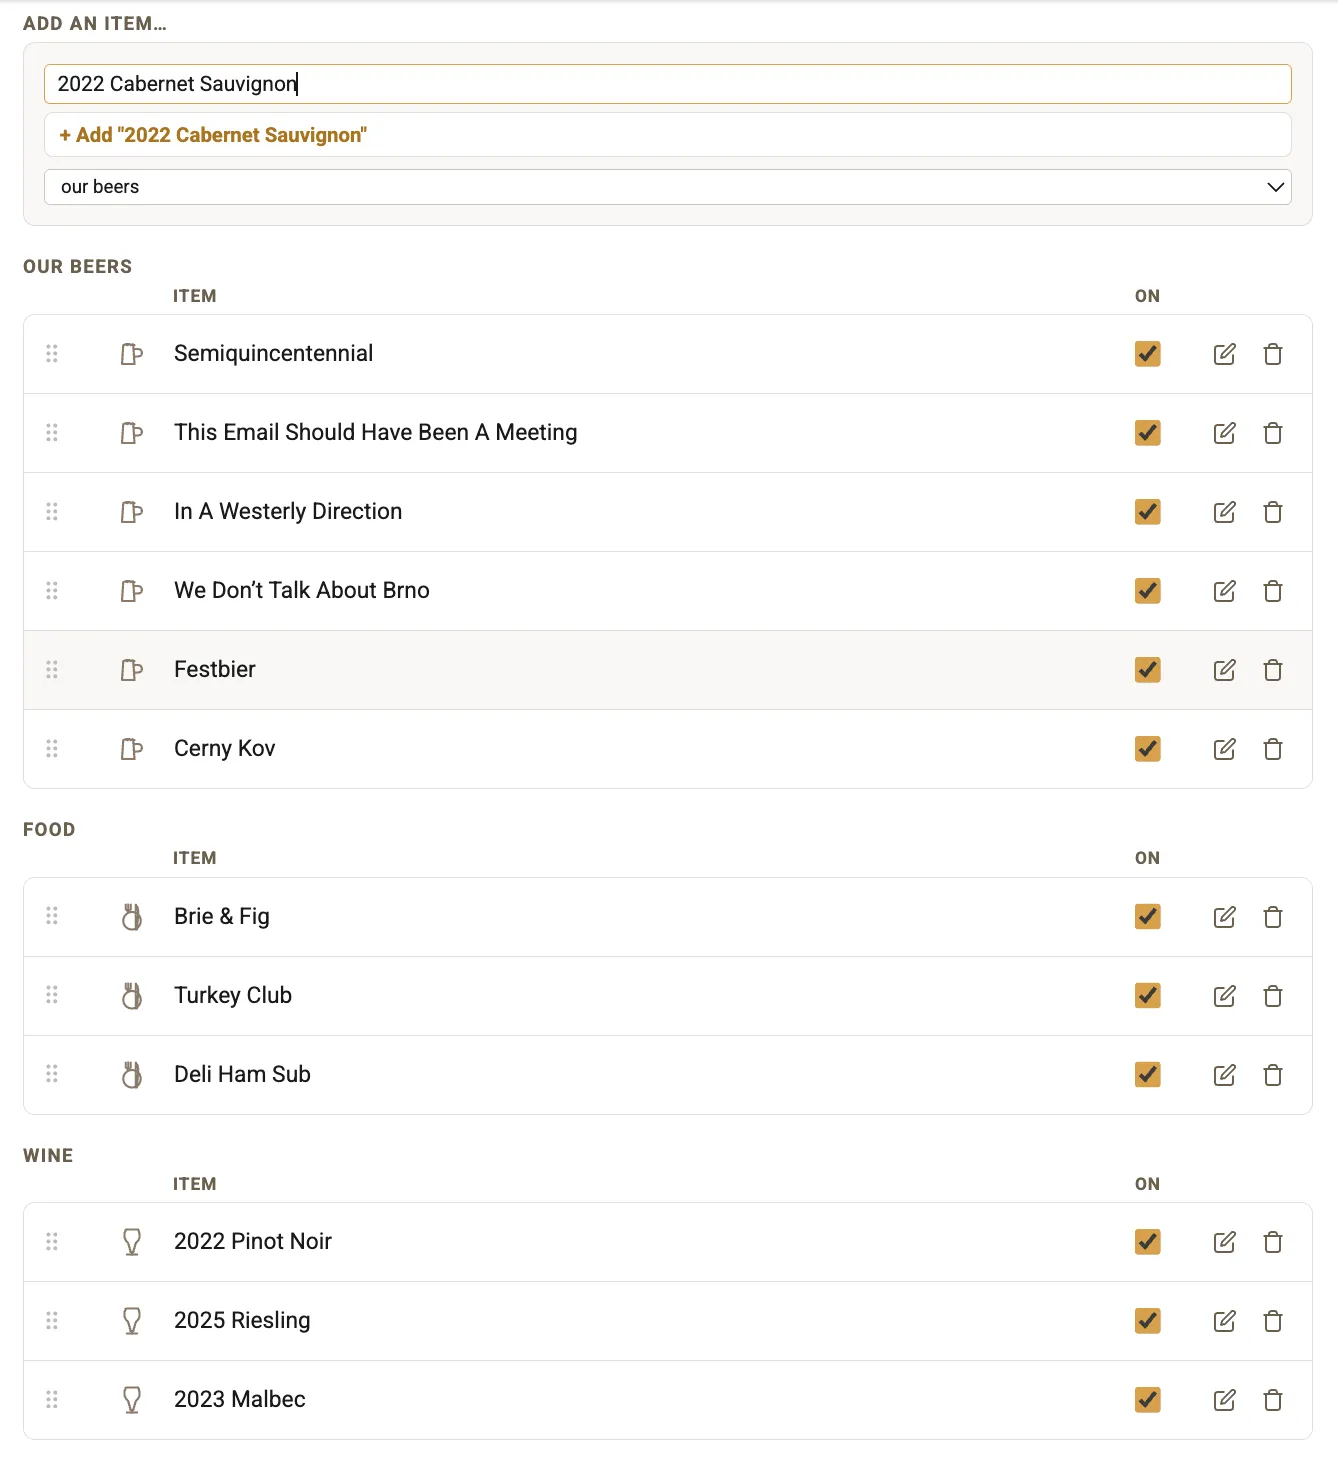Click drag handle for 2022 Pinot Noir
The width and height of the screenshot is (1338, 1462).
(x=52, y=1241)
